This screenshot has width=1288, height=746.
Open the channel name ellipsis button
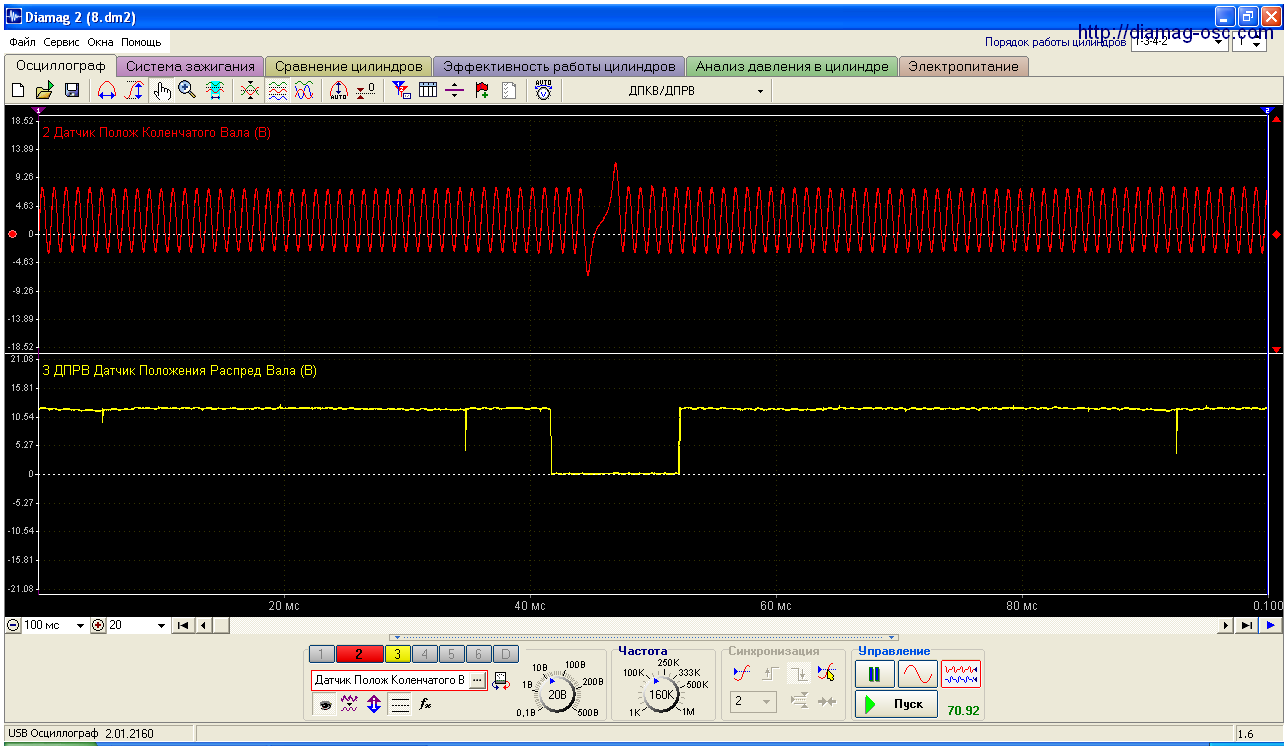[x=477, y=680]
